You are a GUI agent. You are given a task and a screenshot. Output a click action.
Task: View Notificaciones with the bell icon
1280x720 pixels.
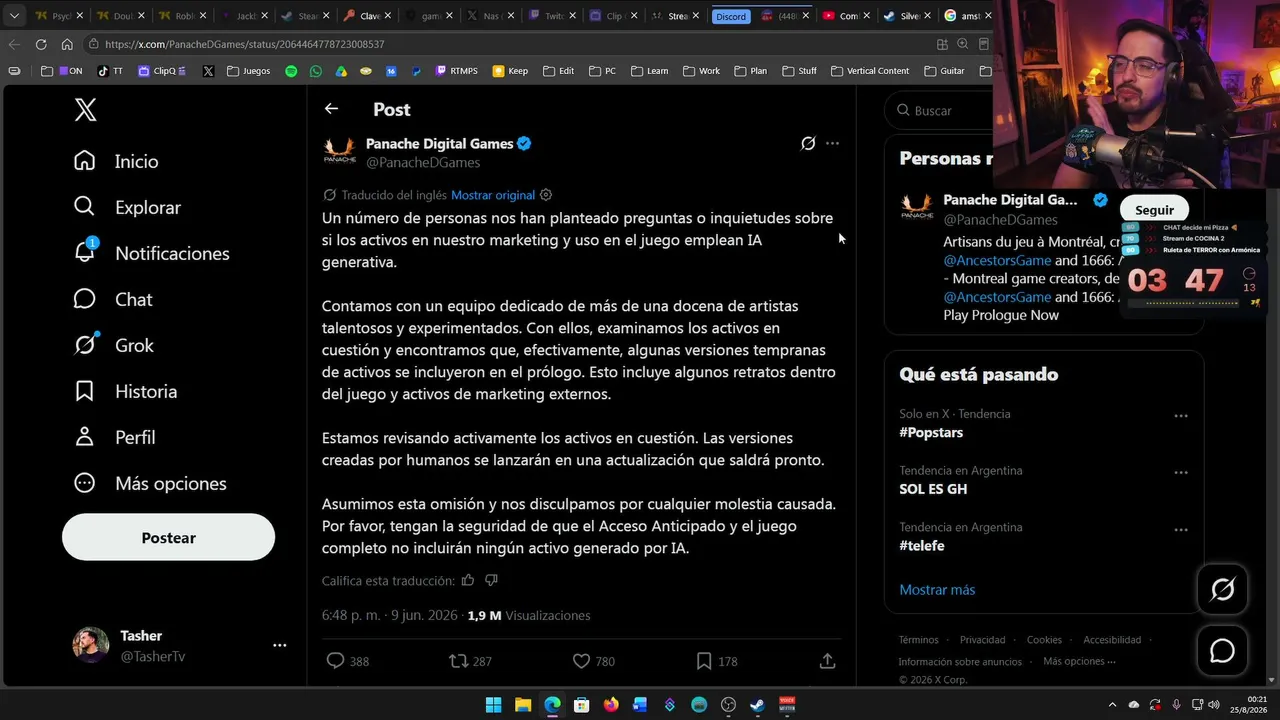tap(151, 253)
